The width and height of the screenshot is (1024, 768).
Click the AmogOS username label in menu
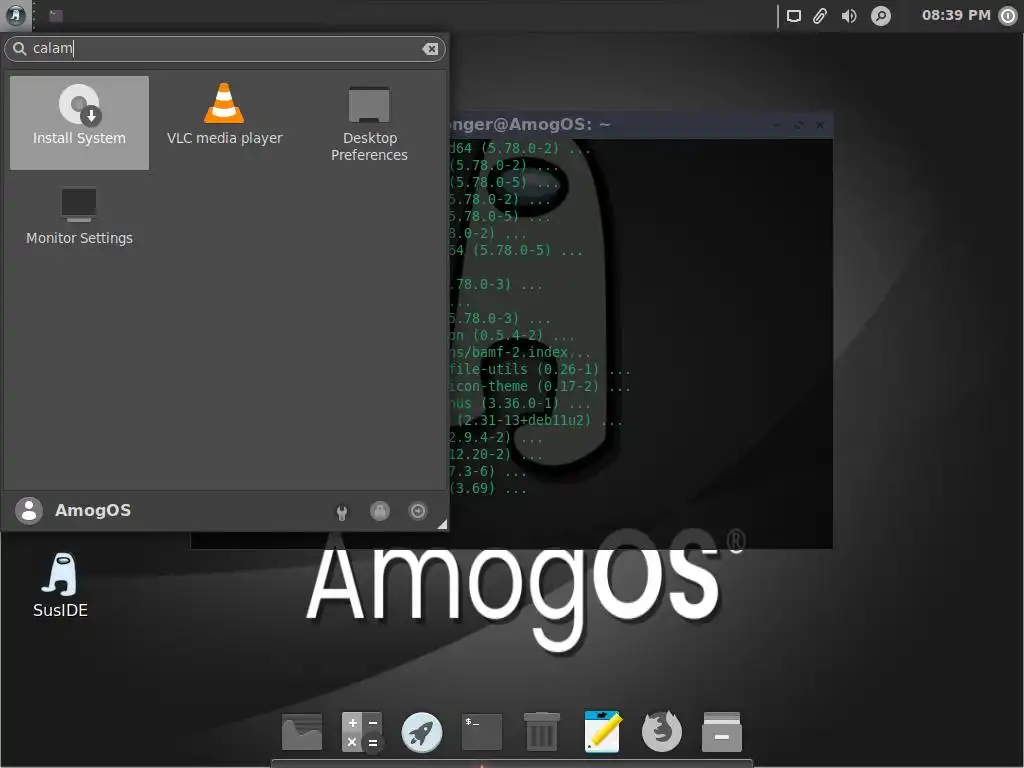click(93, 511)
